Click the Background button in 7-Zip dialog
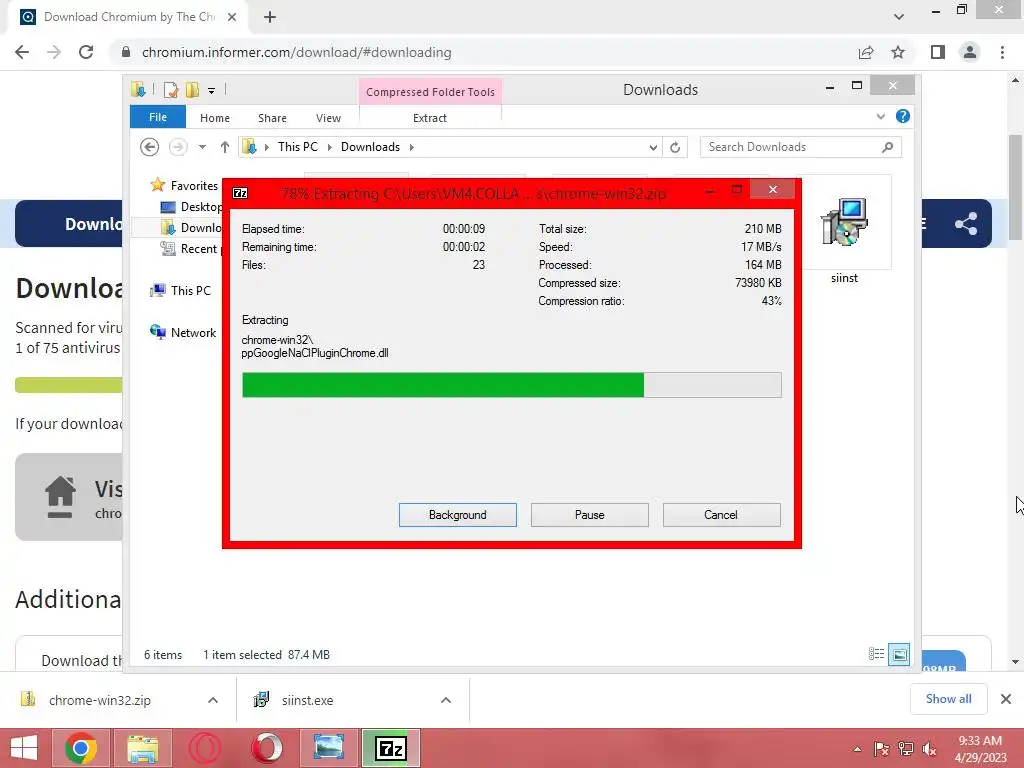Image resolution: width=1024 pixels, height=768 pixels. tap(457, 515)
